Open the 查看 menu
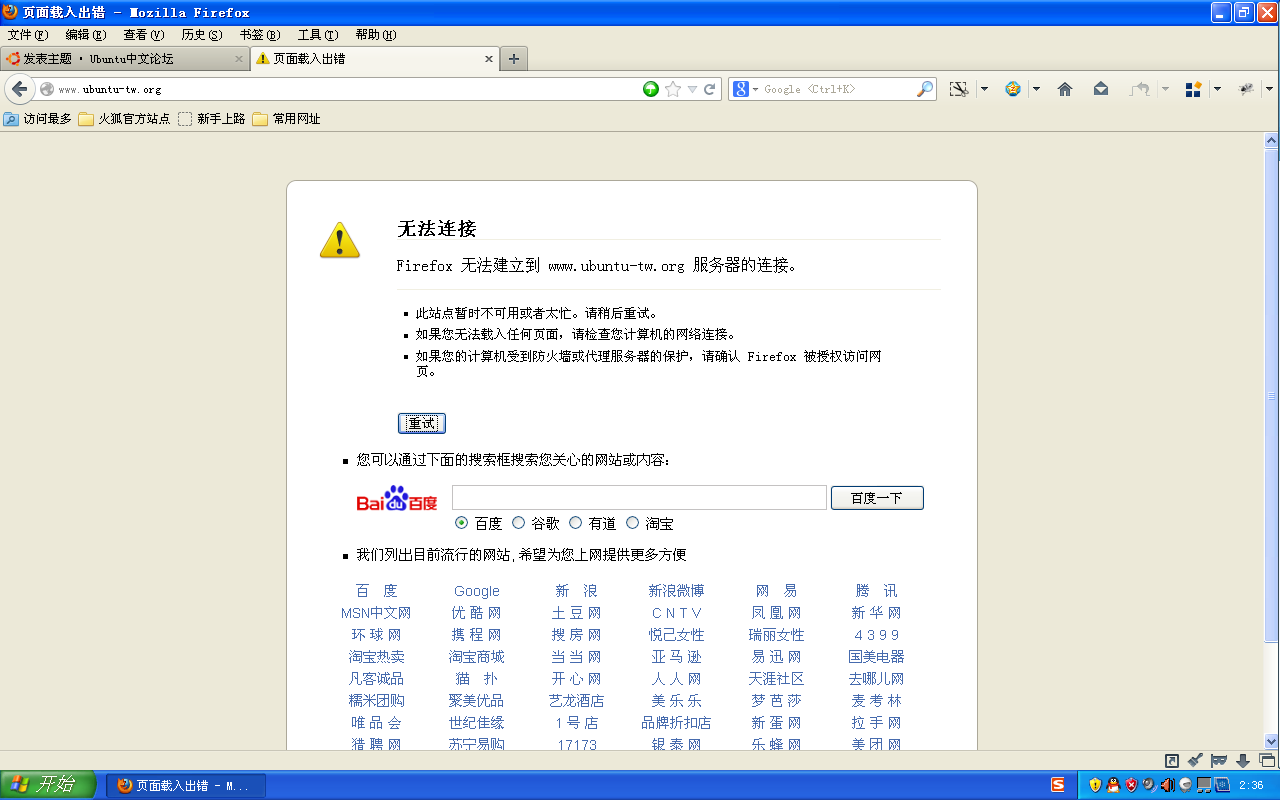The image size is (1280, 800). point(143,35)
